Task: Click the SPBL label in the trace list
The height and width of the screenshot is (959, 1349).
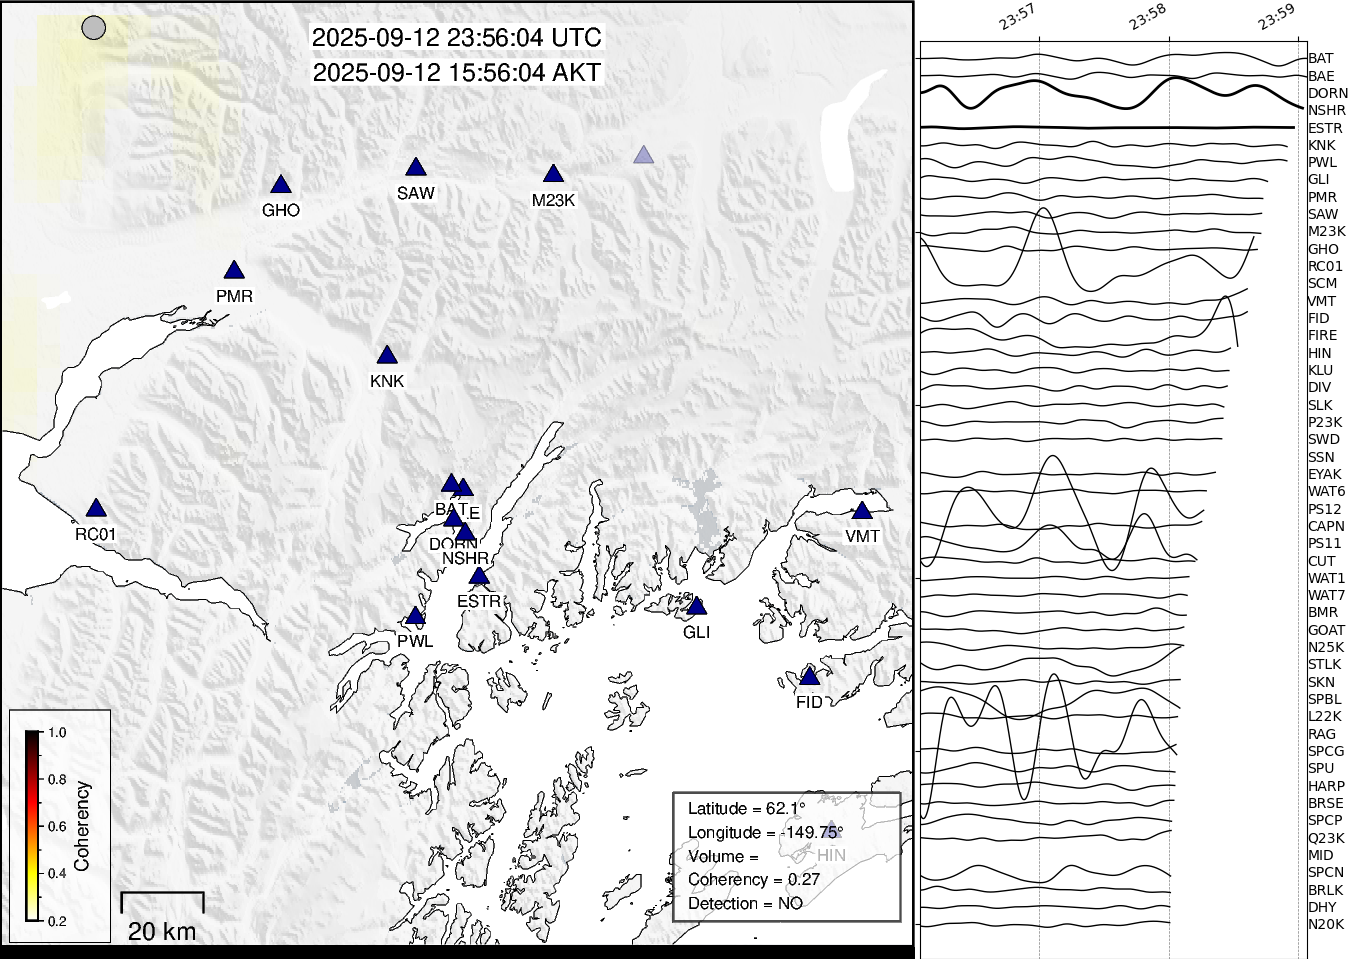Action: (x=1324, y=700)
